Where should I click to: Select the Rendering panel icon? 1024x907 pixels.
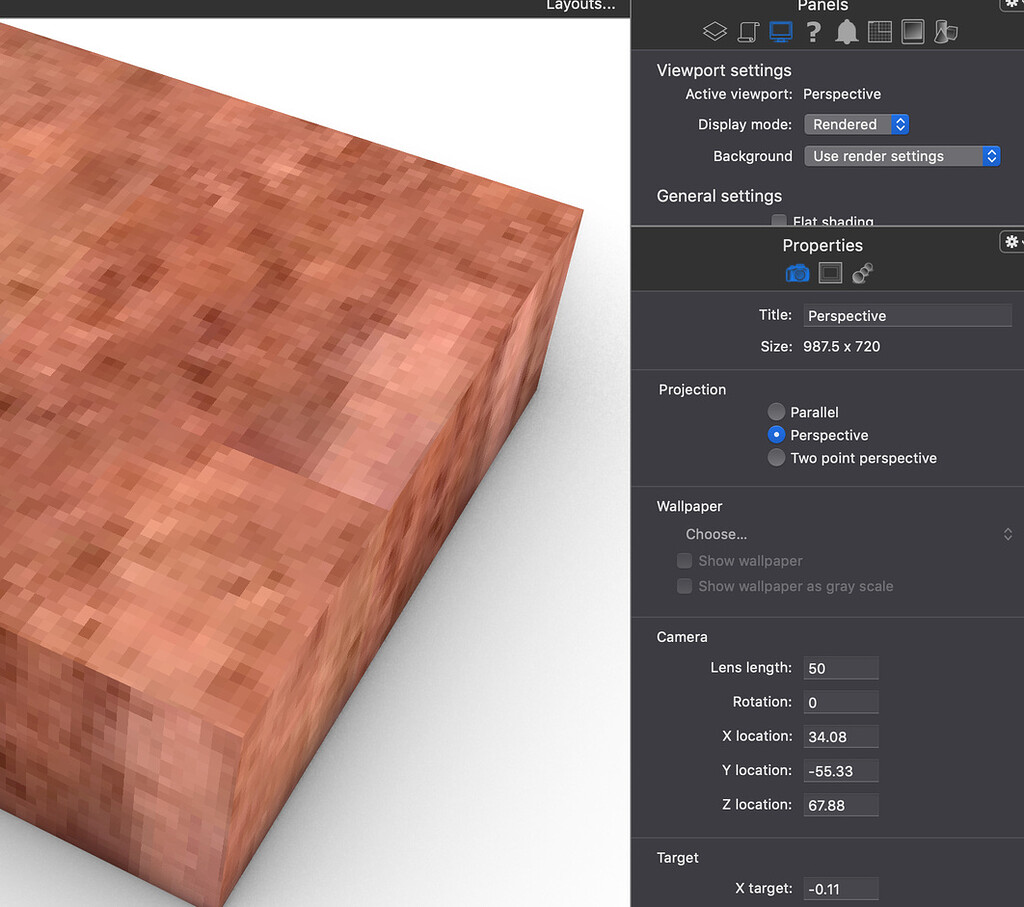click(x=912, y=31)
